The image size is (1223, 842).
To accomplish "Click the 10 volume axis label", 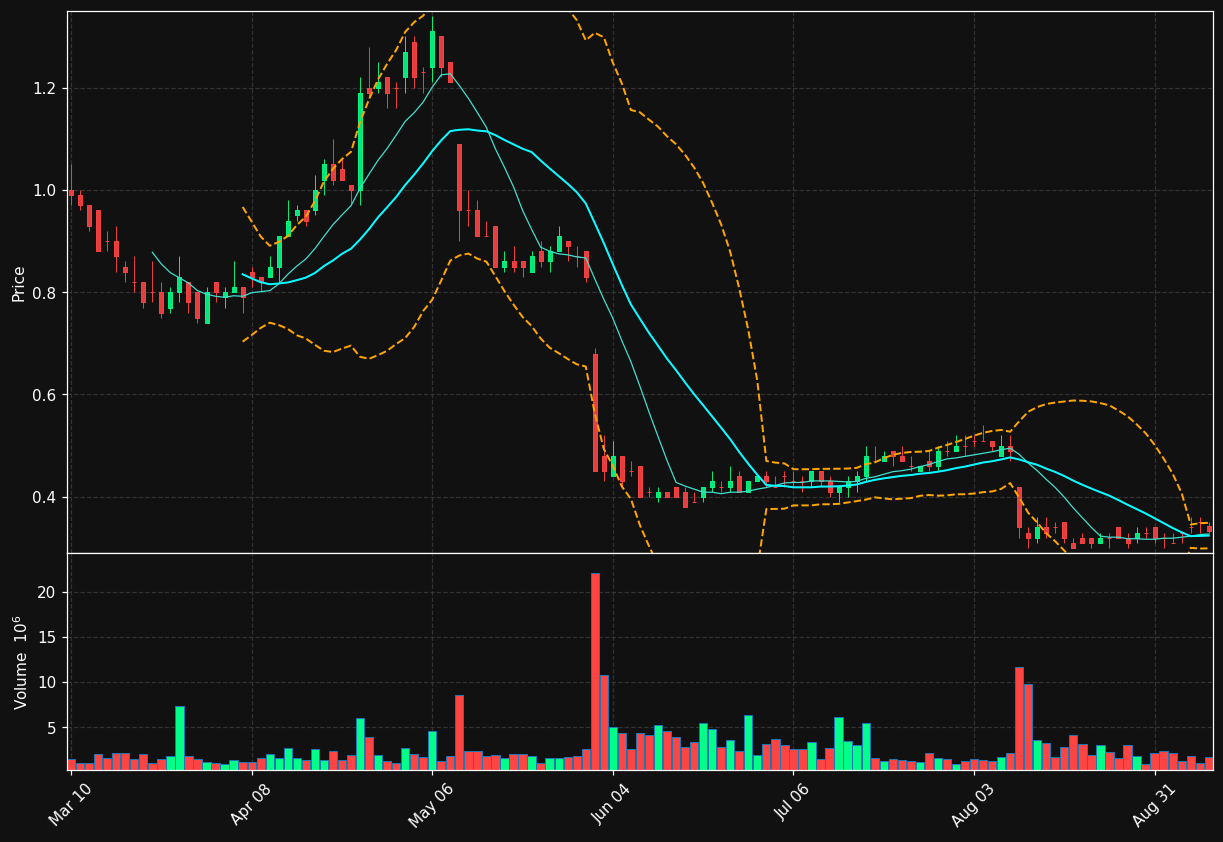I will coord(47,682).
